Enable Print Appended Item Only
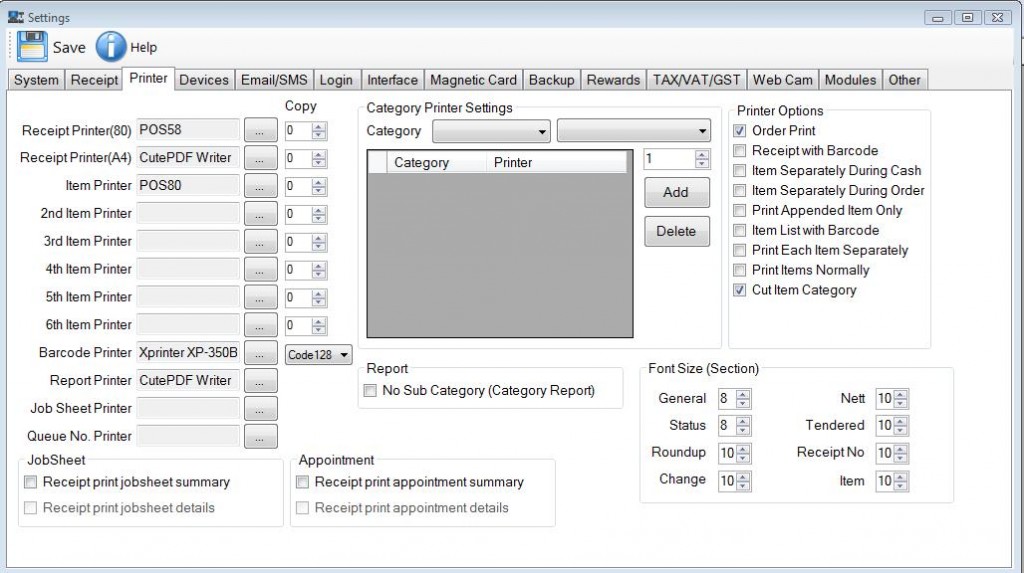 point(739,210)
